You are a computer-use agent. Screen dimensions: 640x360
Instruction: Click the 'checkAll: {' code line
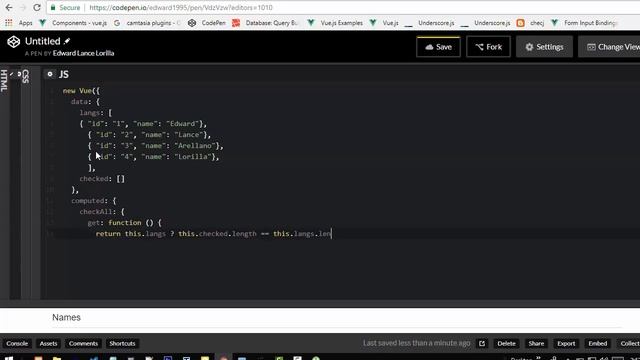[x=102, y=212]
